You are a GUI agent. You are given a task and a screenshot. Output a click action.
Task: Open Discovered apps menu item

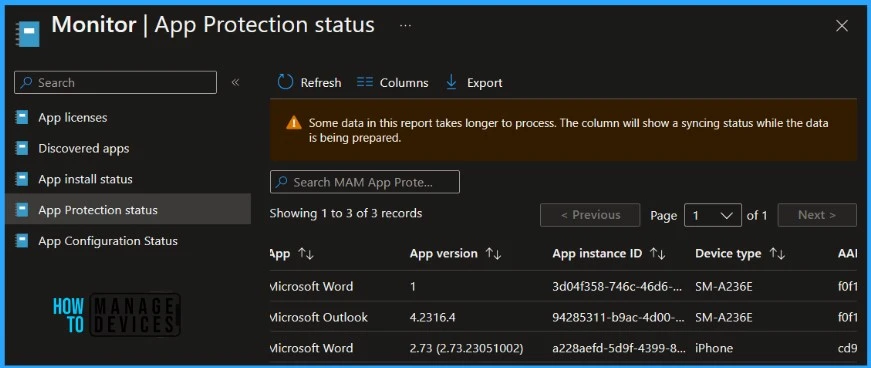coord(84,148)
